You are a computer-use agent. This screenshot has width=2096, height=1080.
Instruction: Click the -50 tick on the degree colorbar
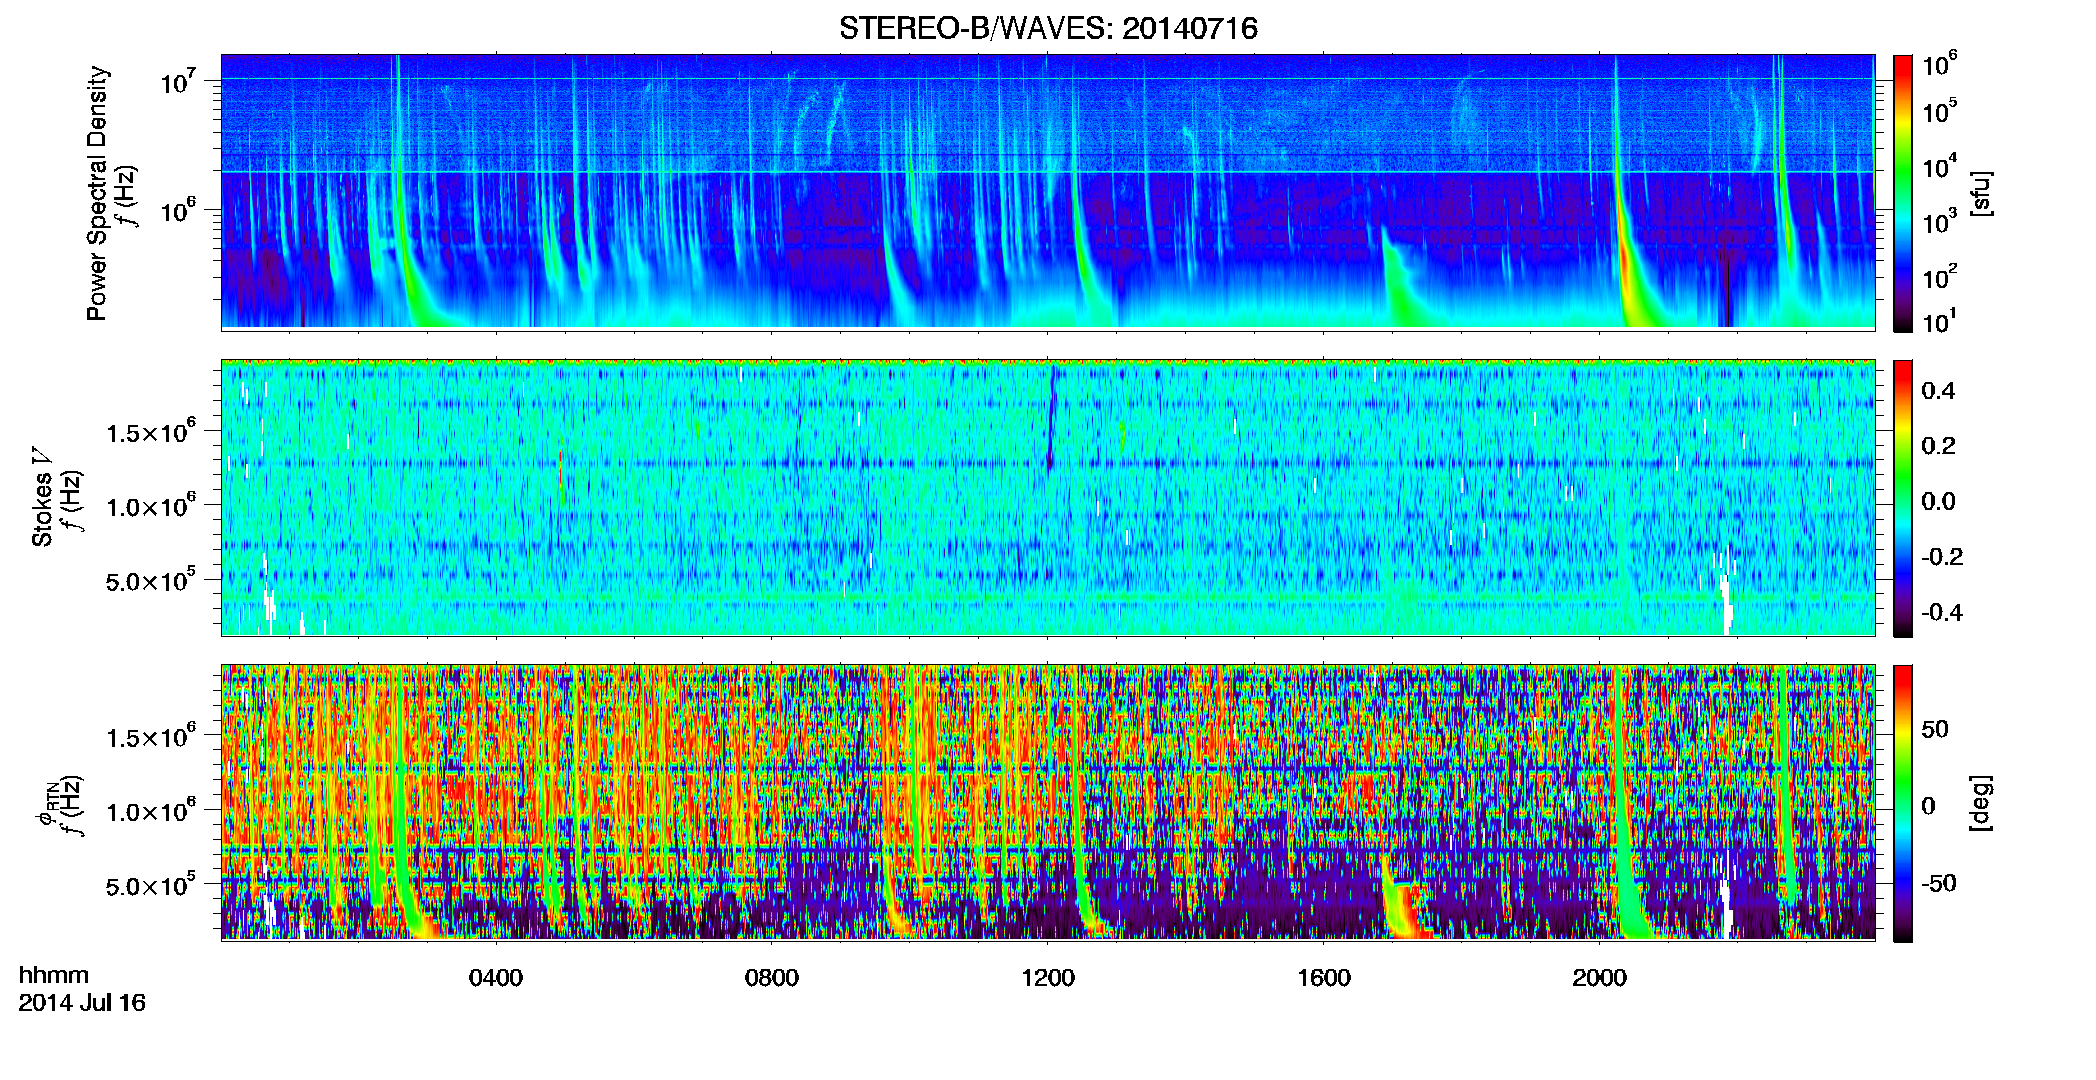coord(1938,883)
